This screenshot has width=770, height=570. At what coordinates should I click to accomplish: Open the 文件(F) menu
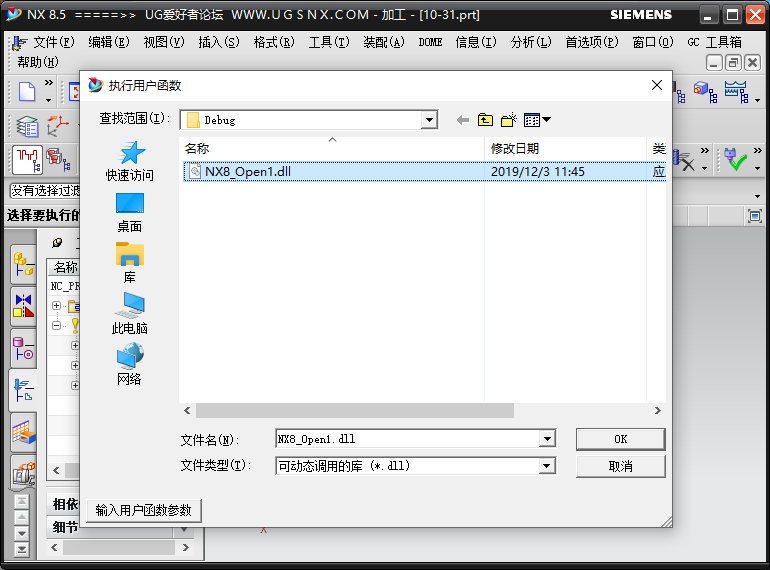pyautogui.click(x=53, y=42)
